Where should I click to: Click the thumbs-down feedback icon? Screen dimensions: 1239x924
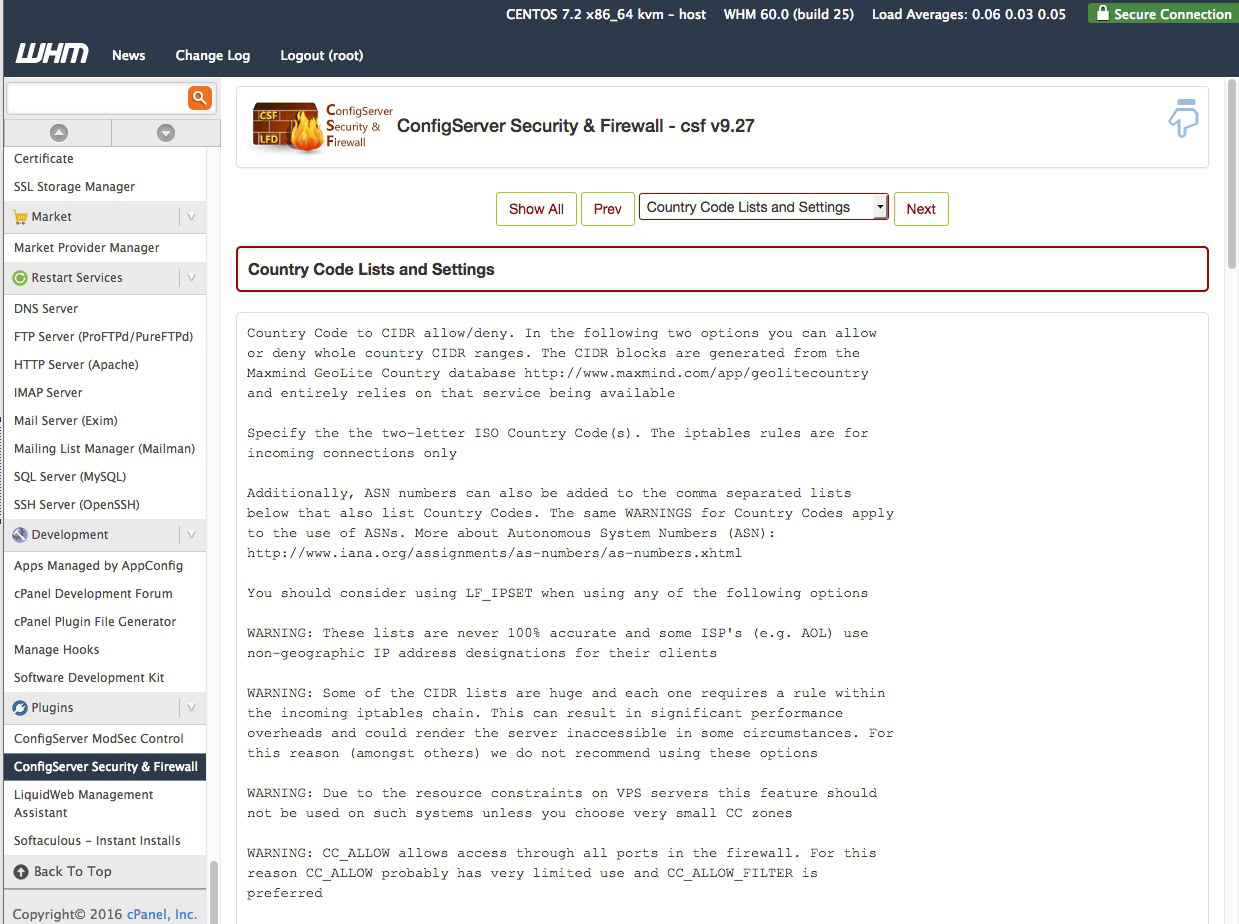[1183, 119]
